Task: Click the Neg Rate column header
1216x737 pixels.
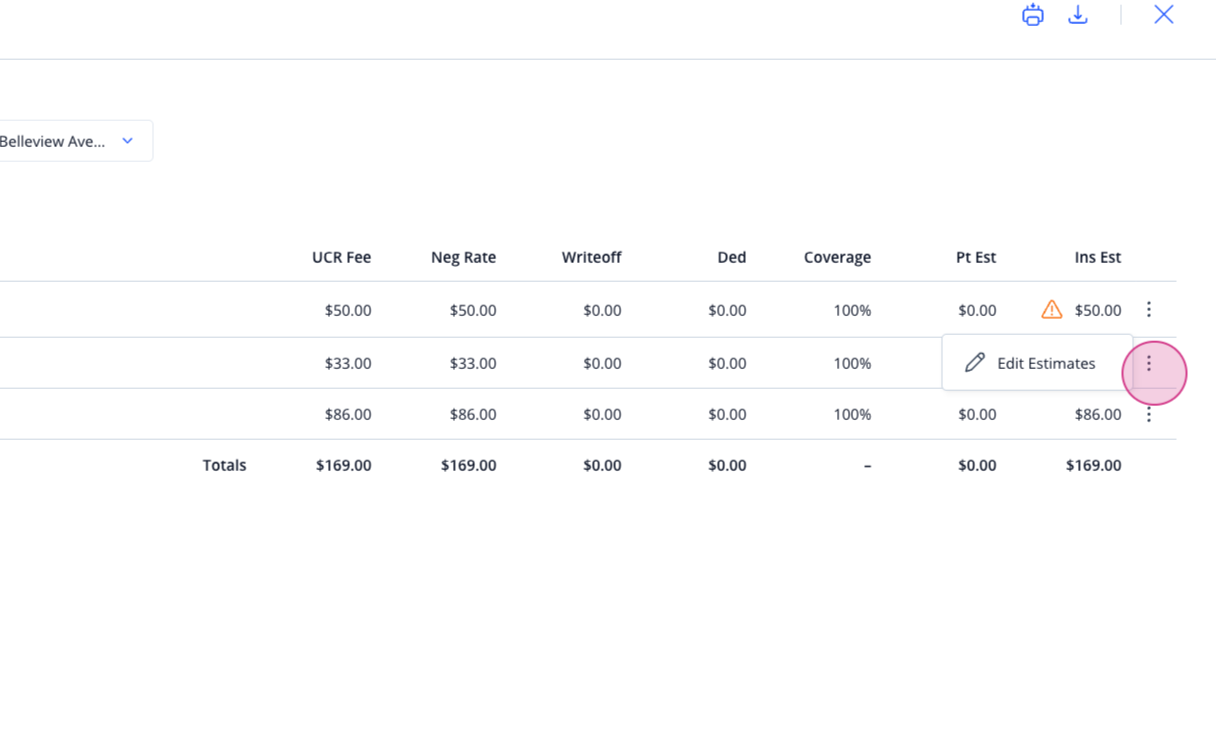Action: (463, 257)
